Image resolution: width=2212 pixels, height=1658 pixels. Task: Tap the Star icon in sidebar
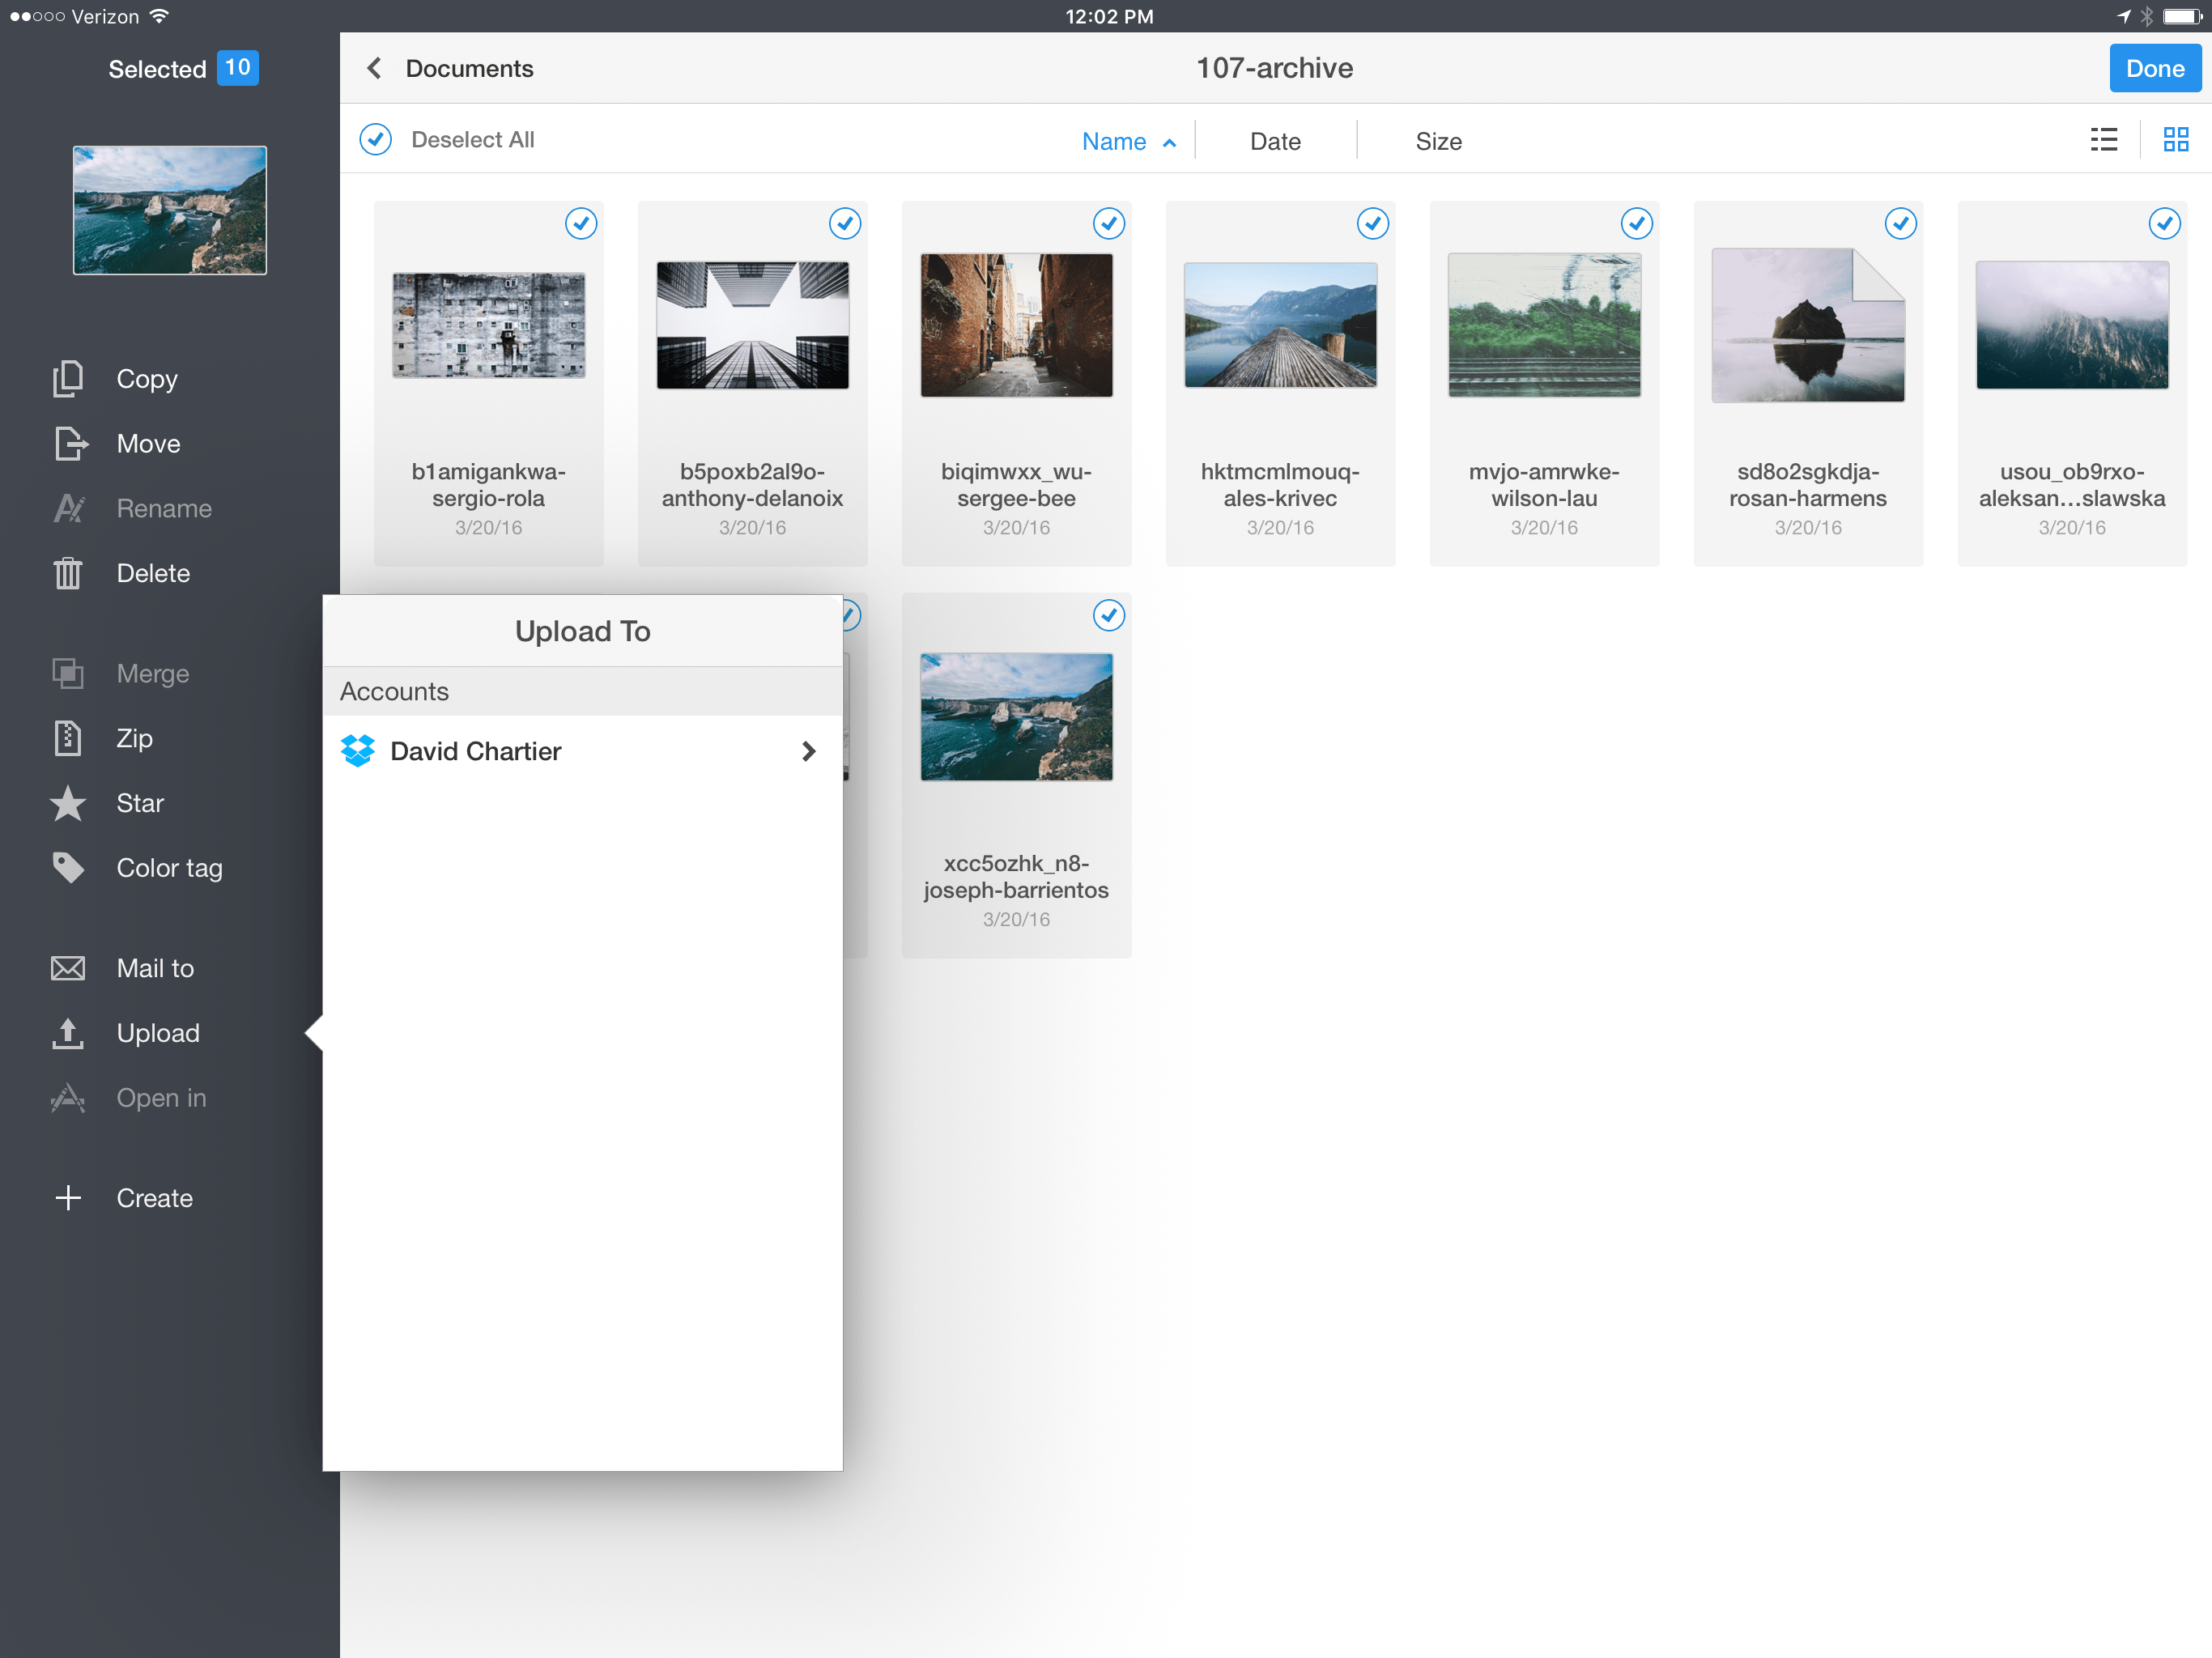tap(68, 803)
